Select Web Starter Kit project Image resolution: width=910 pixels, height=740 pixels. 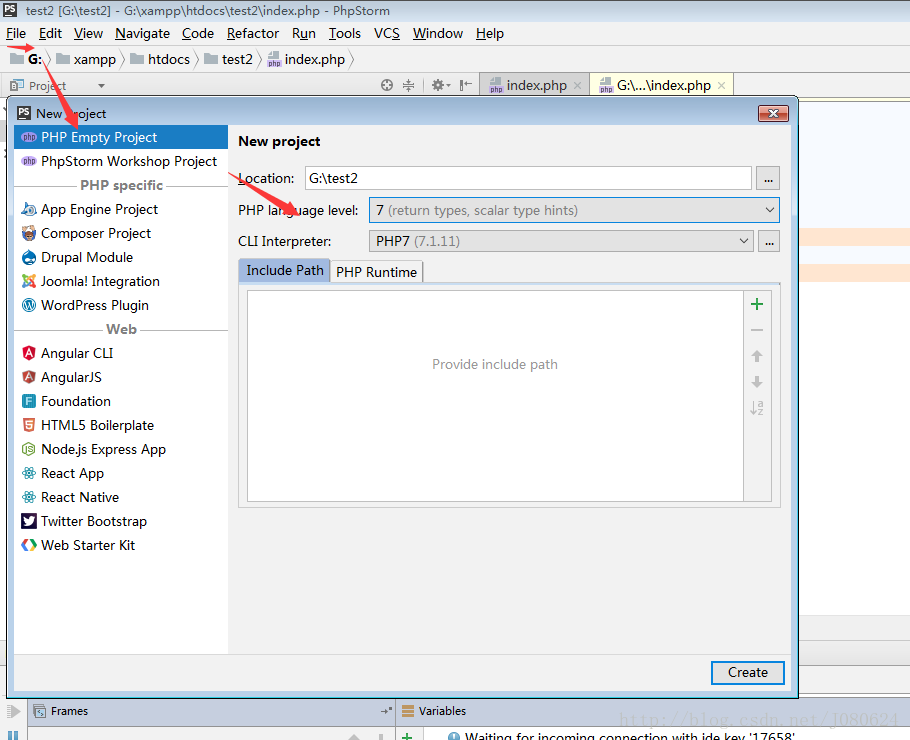click(121, 546)
